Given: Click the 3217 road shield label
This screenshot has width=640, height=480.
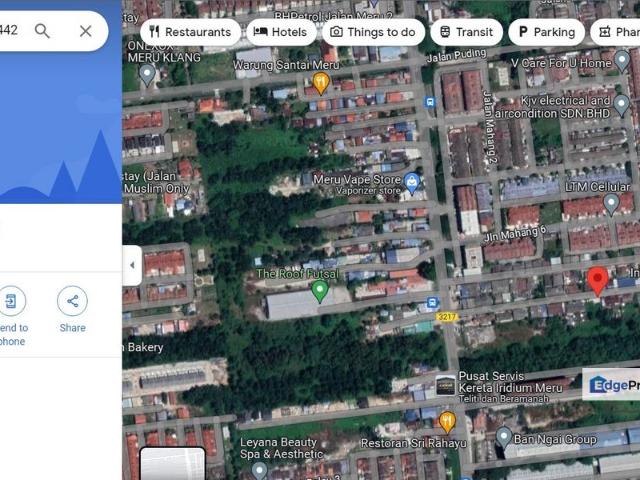Looking at the screenshot, I should click(447, 317).
